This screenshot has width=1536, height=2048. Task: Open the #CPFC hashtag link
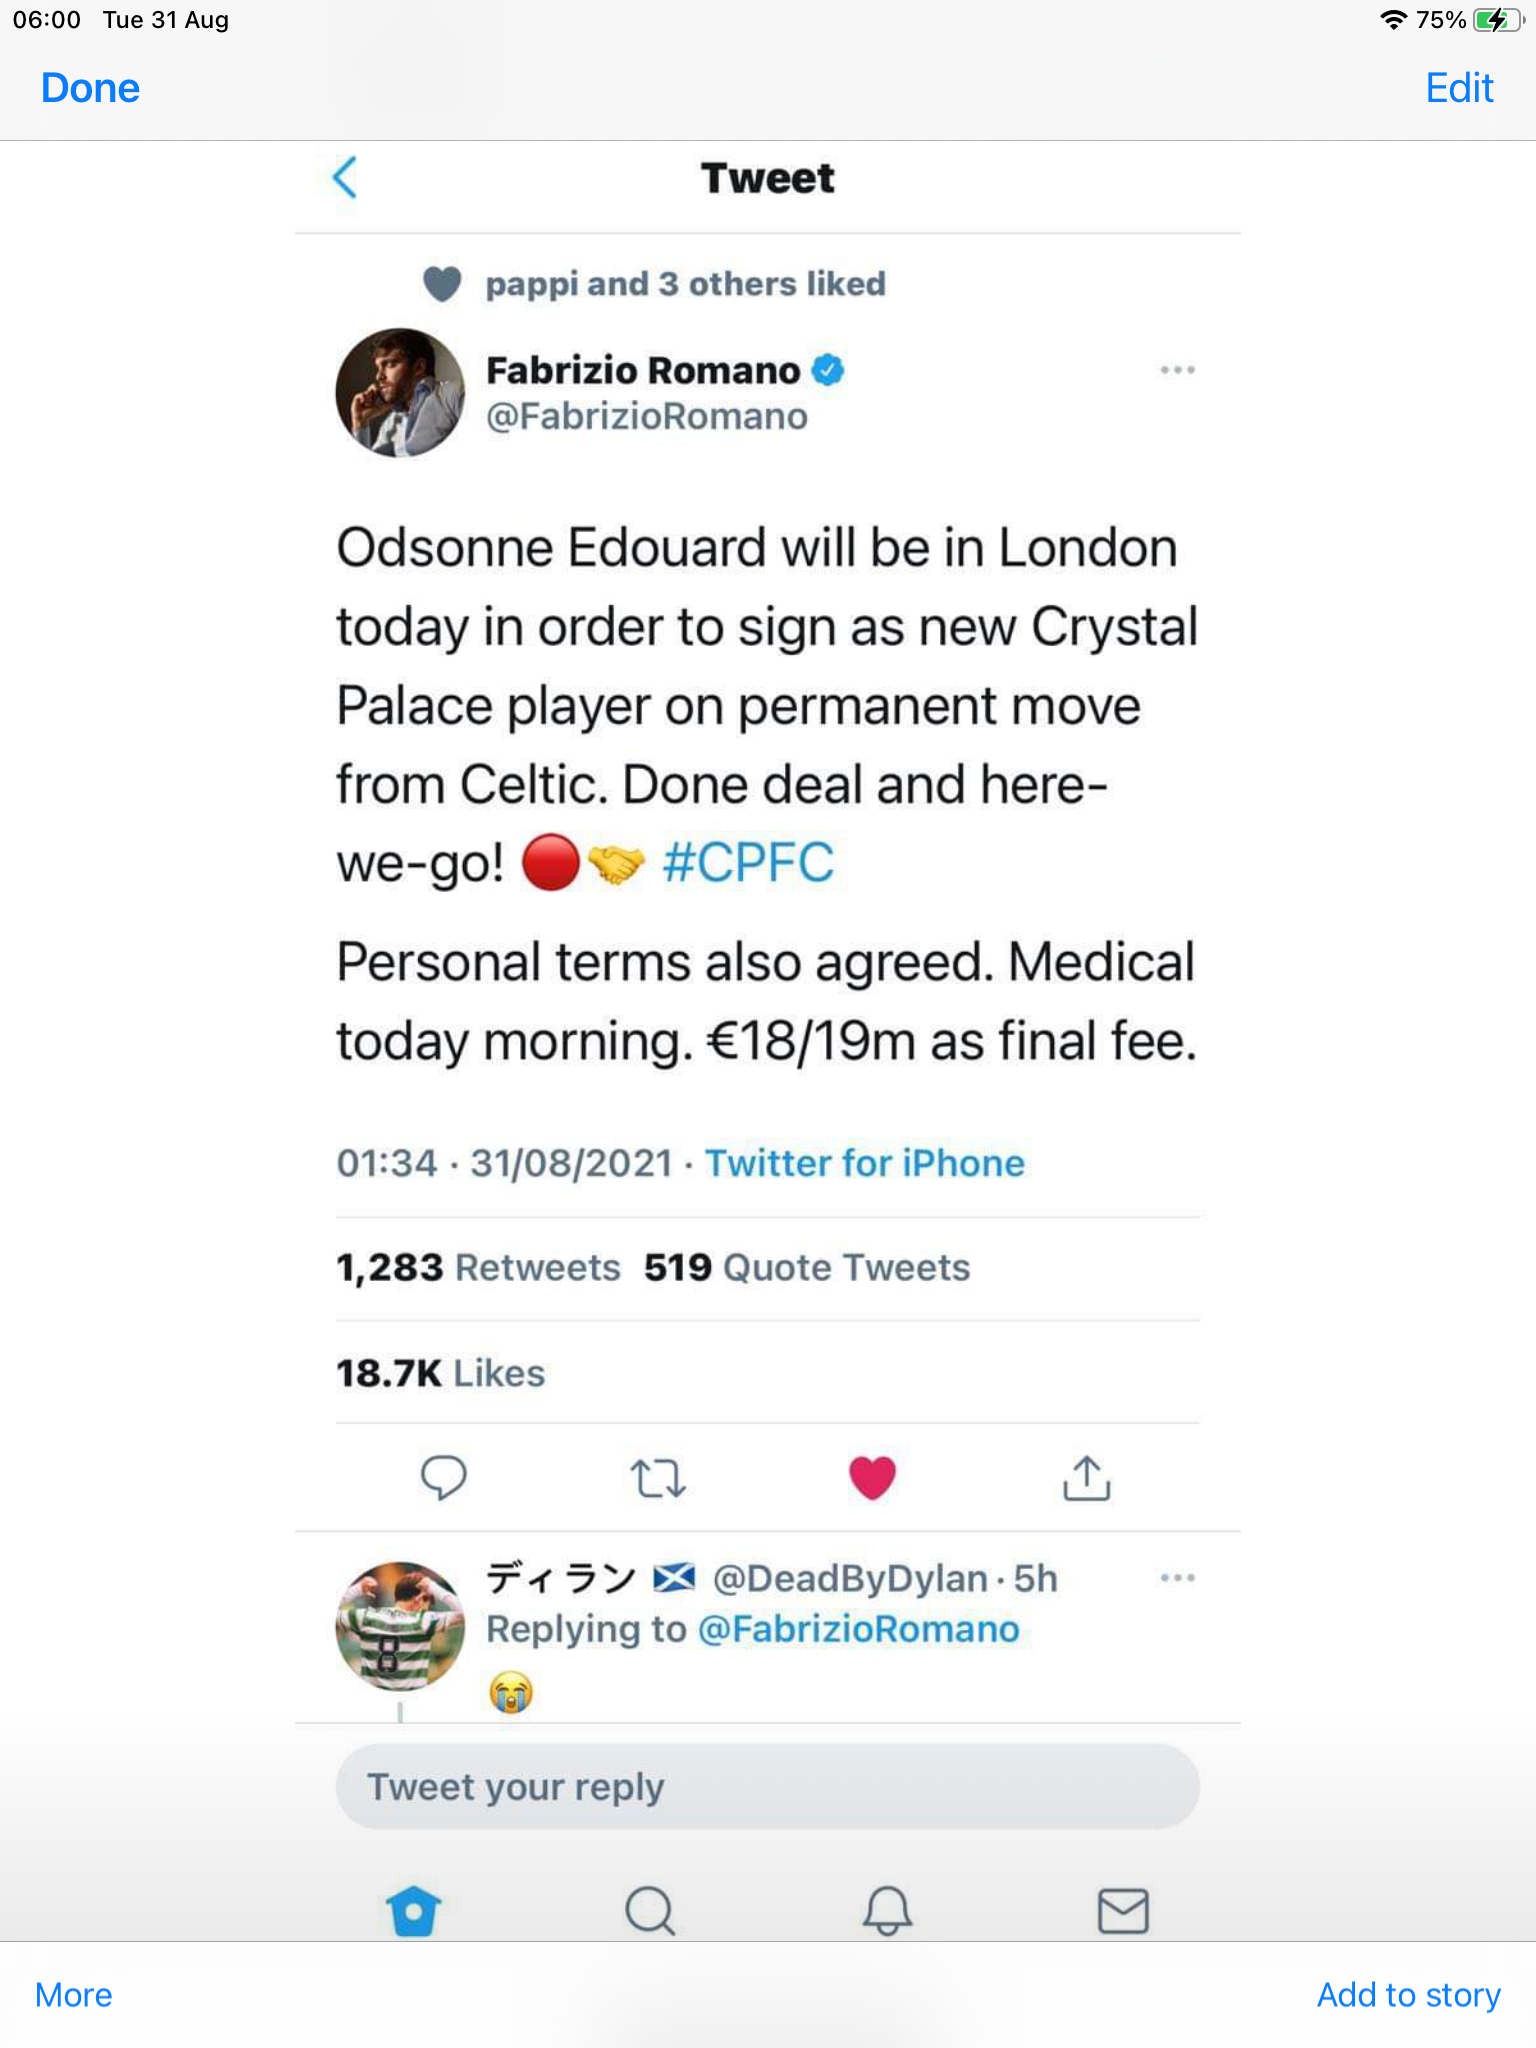click(748, 863)
